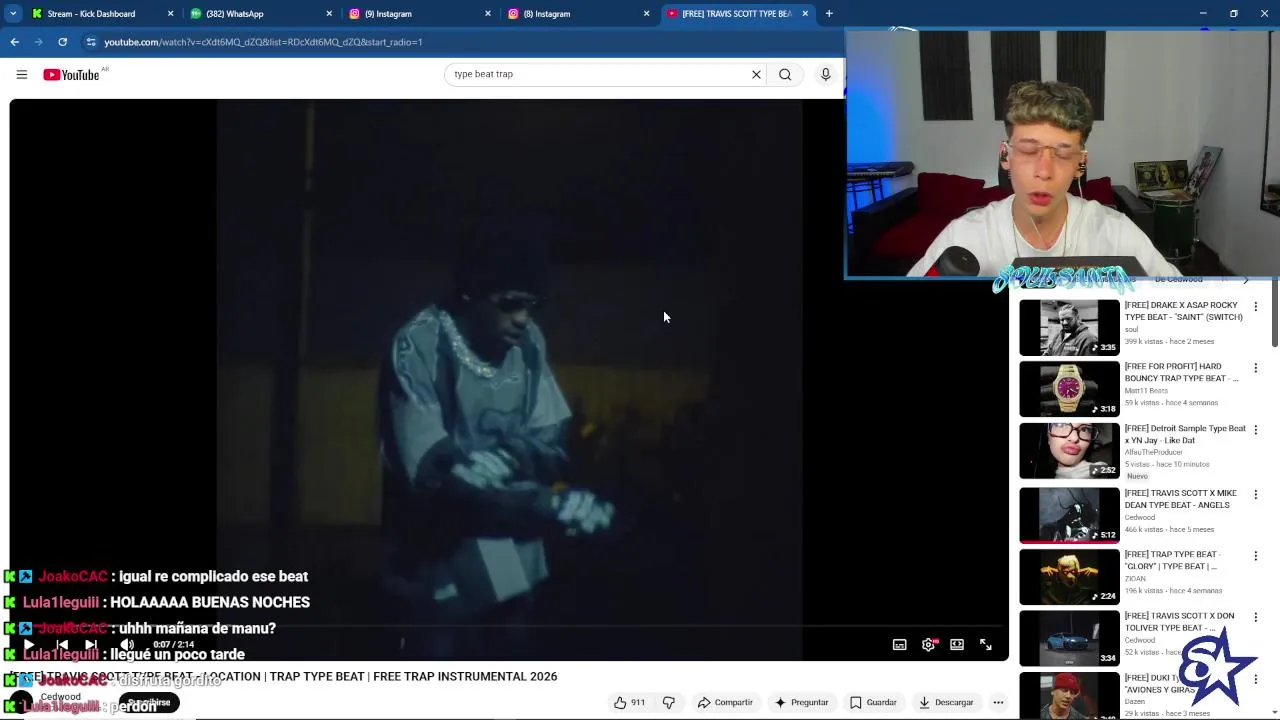Open the Glory 2:24 video thumbnail
The width and height of the screenshot is (1280, 720).
(x=1069, y=577)
